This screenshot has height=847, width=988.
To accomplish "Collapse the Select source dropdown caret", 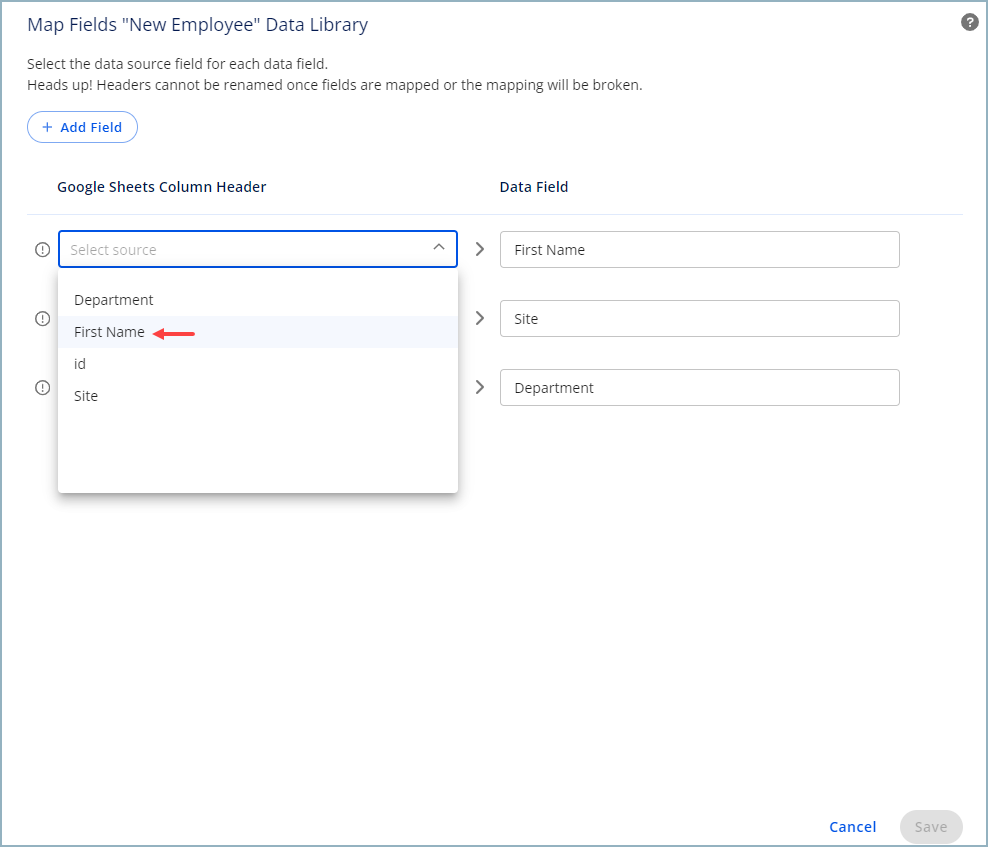I will (439, 248).
